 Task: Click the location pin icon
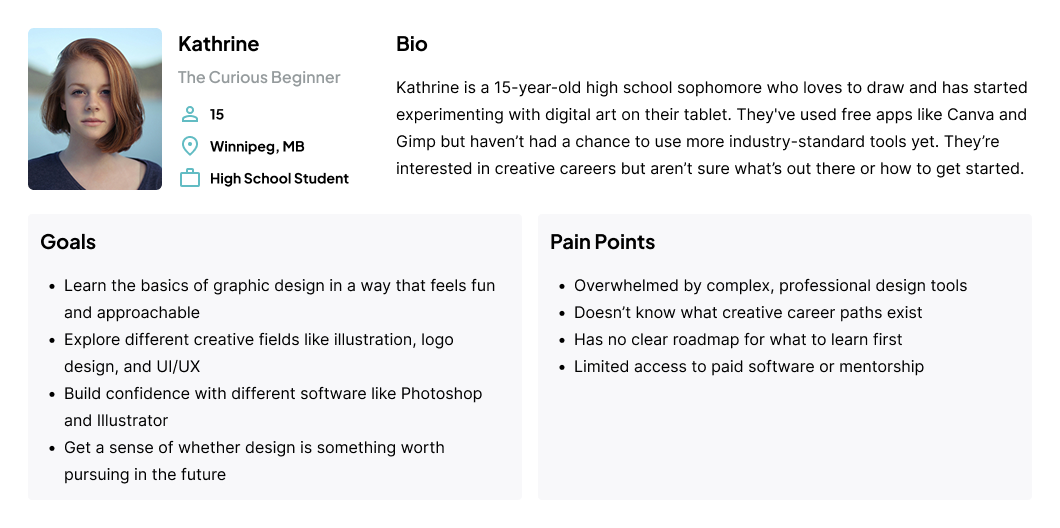pyautogui.click(x=190, y=146)
